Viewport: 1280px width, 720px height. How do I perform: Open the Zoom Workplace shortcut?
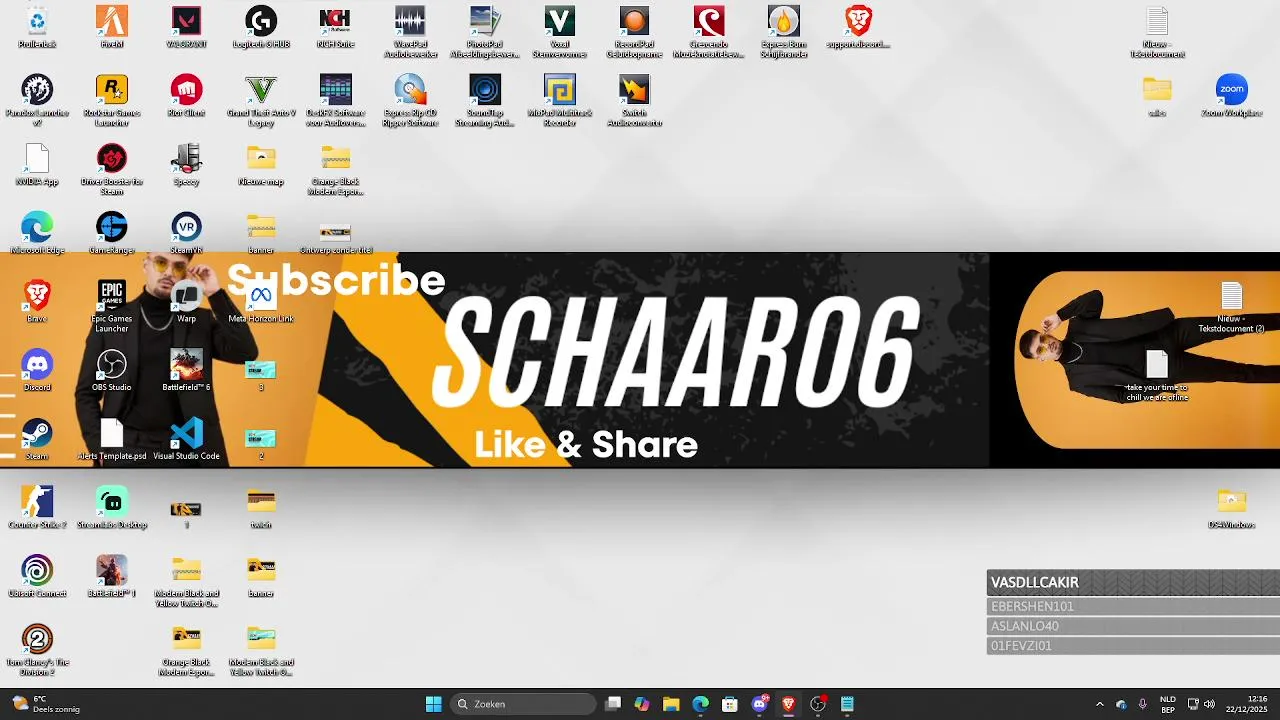(1232, 95)
